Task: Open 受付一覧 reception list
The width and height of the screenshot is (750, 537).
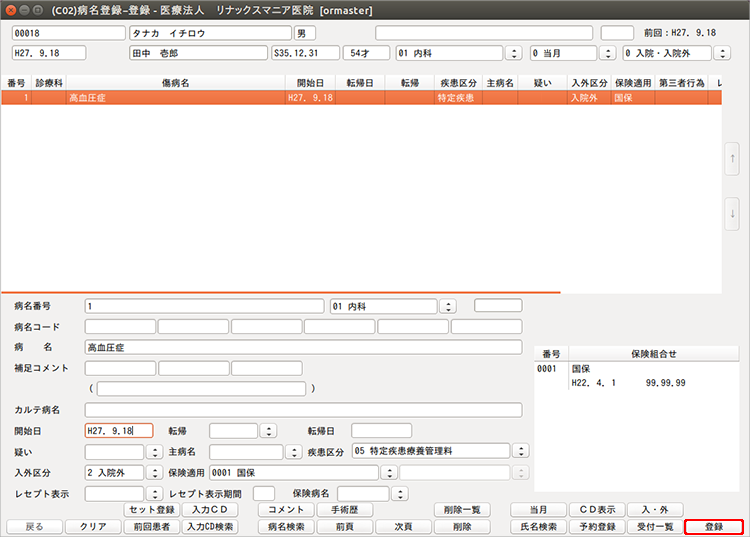Action: point(655,526)
